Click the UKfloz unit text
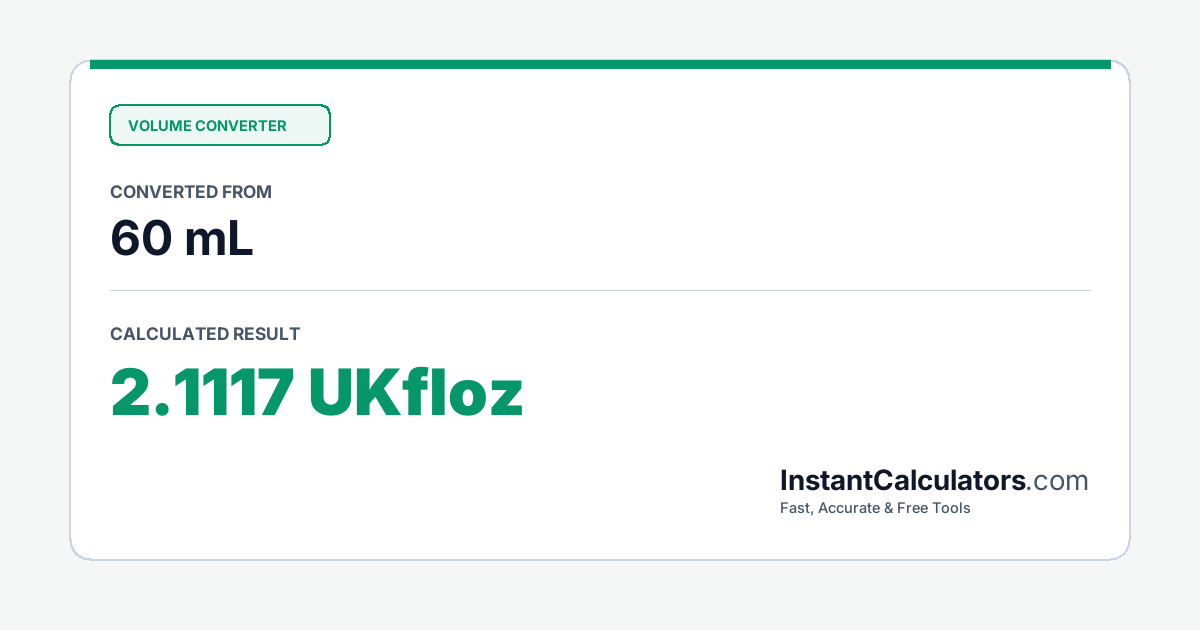 pyautogui.click(x=416, y=392)
